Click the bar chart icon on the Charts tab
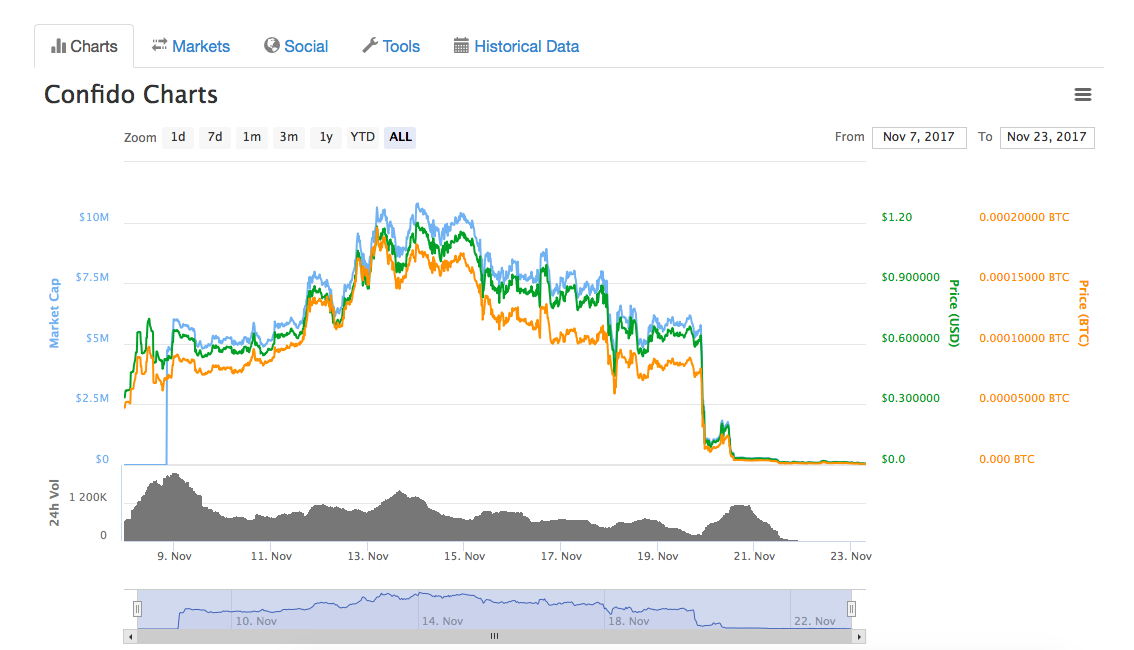 click(58, 46)
